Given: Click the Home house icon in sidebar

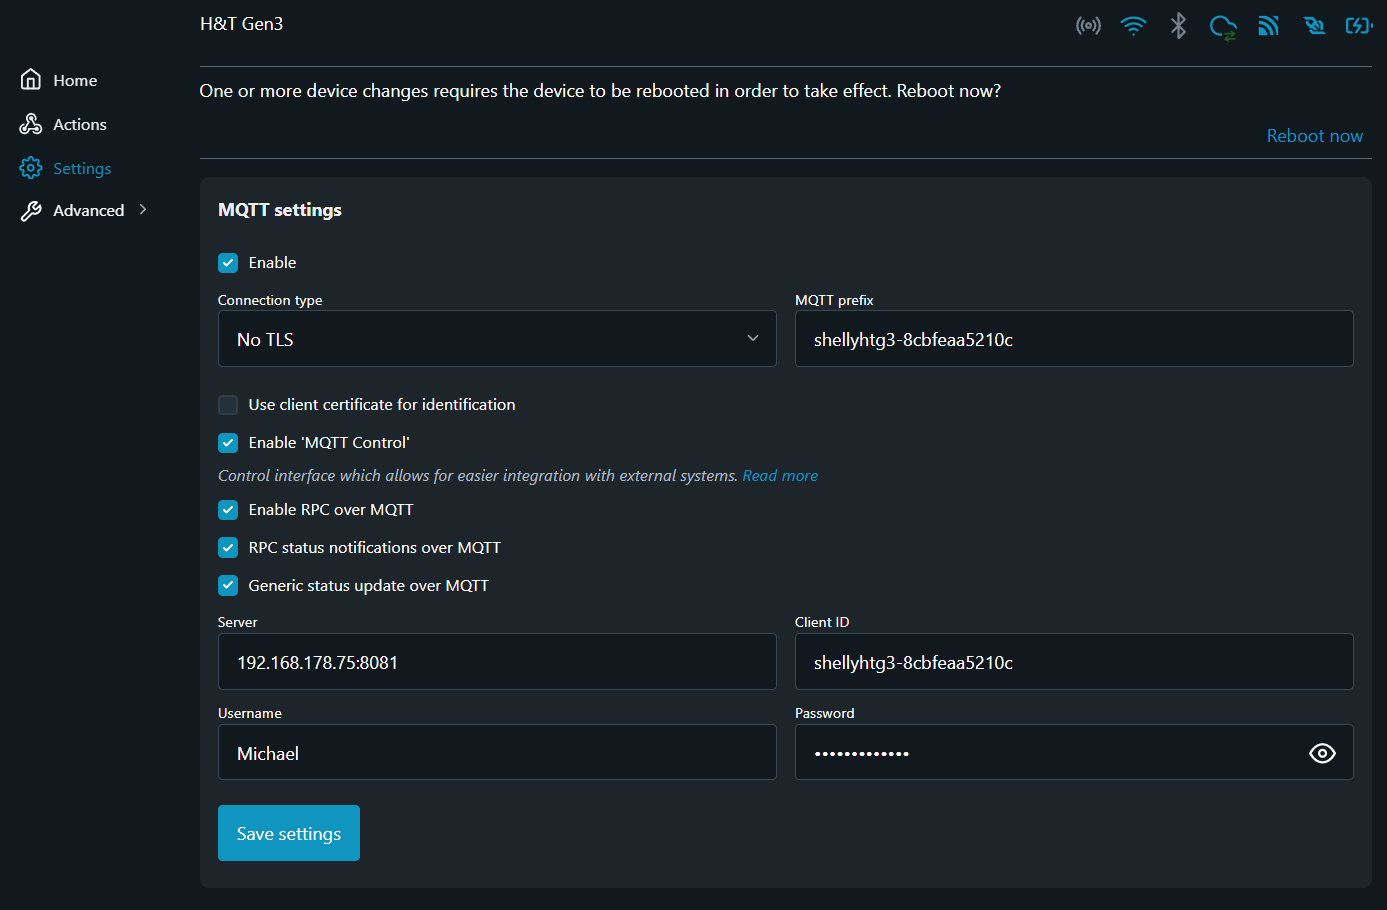Looking at the screenshot, I should (x=31, y=80).
